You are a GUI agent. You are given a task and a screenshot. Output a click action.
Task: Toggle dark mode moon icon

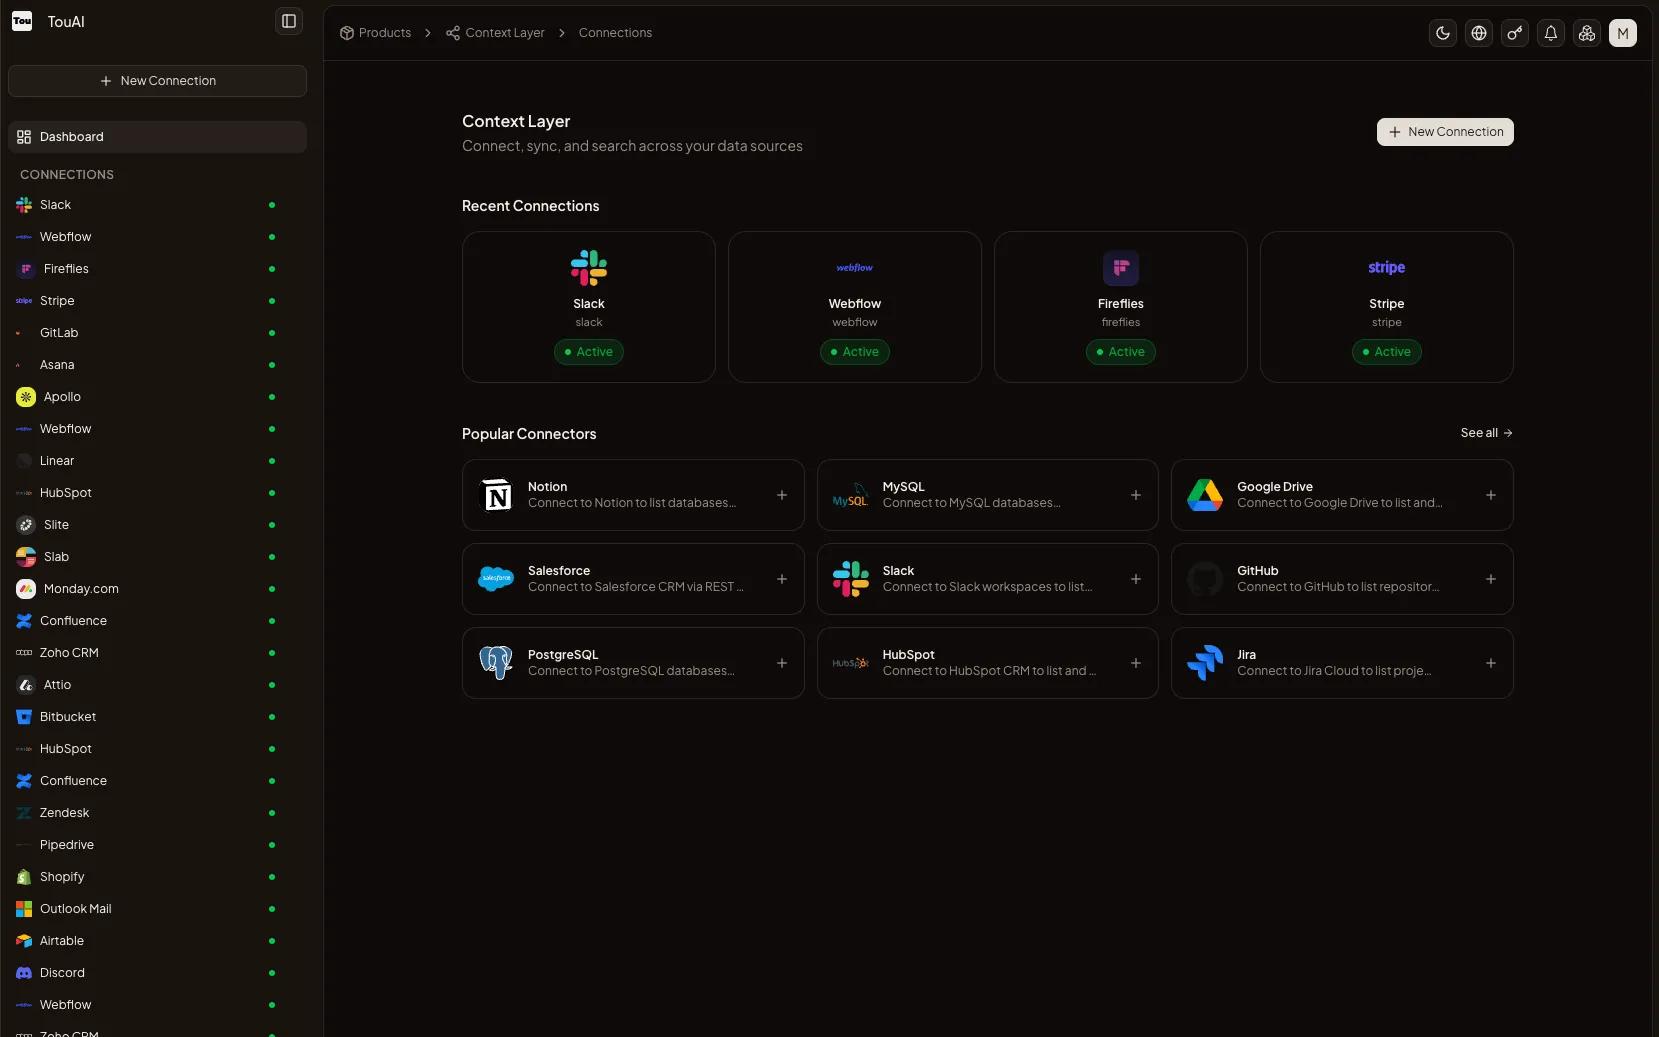coord(1442,33)
